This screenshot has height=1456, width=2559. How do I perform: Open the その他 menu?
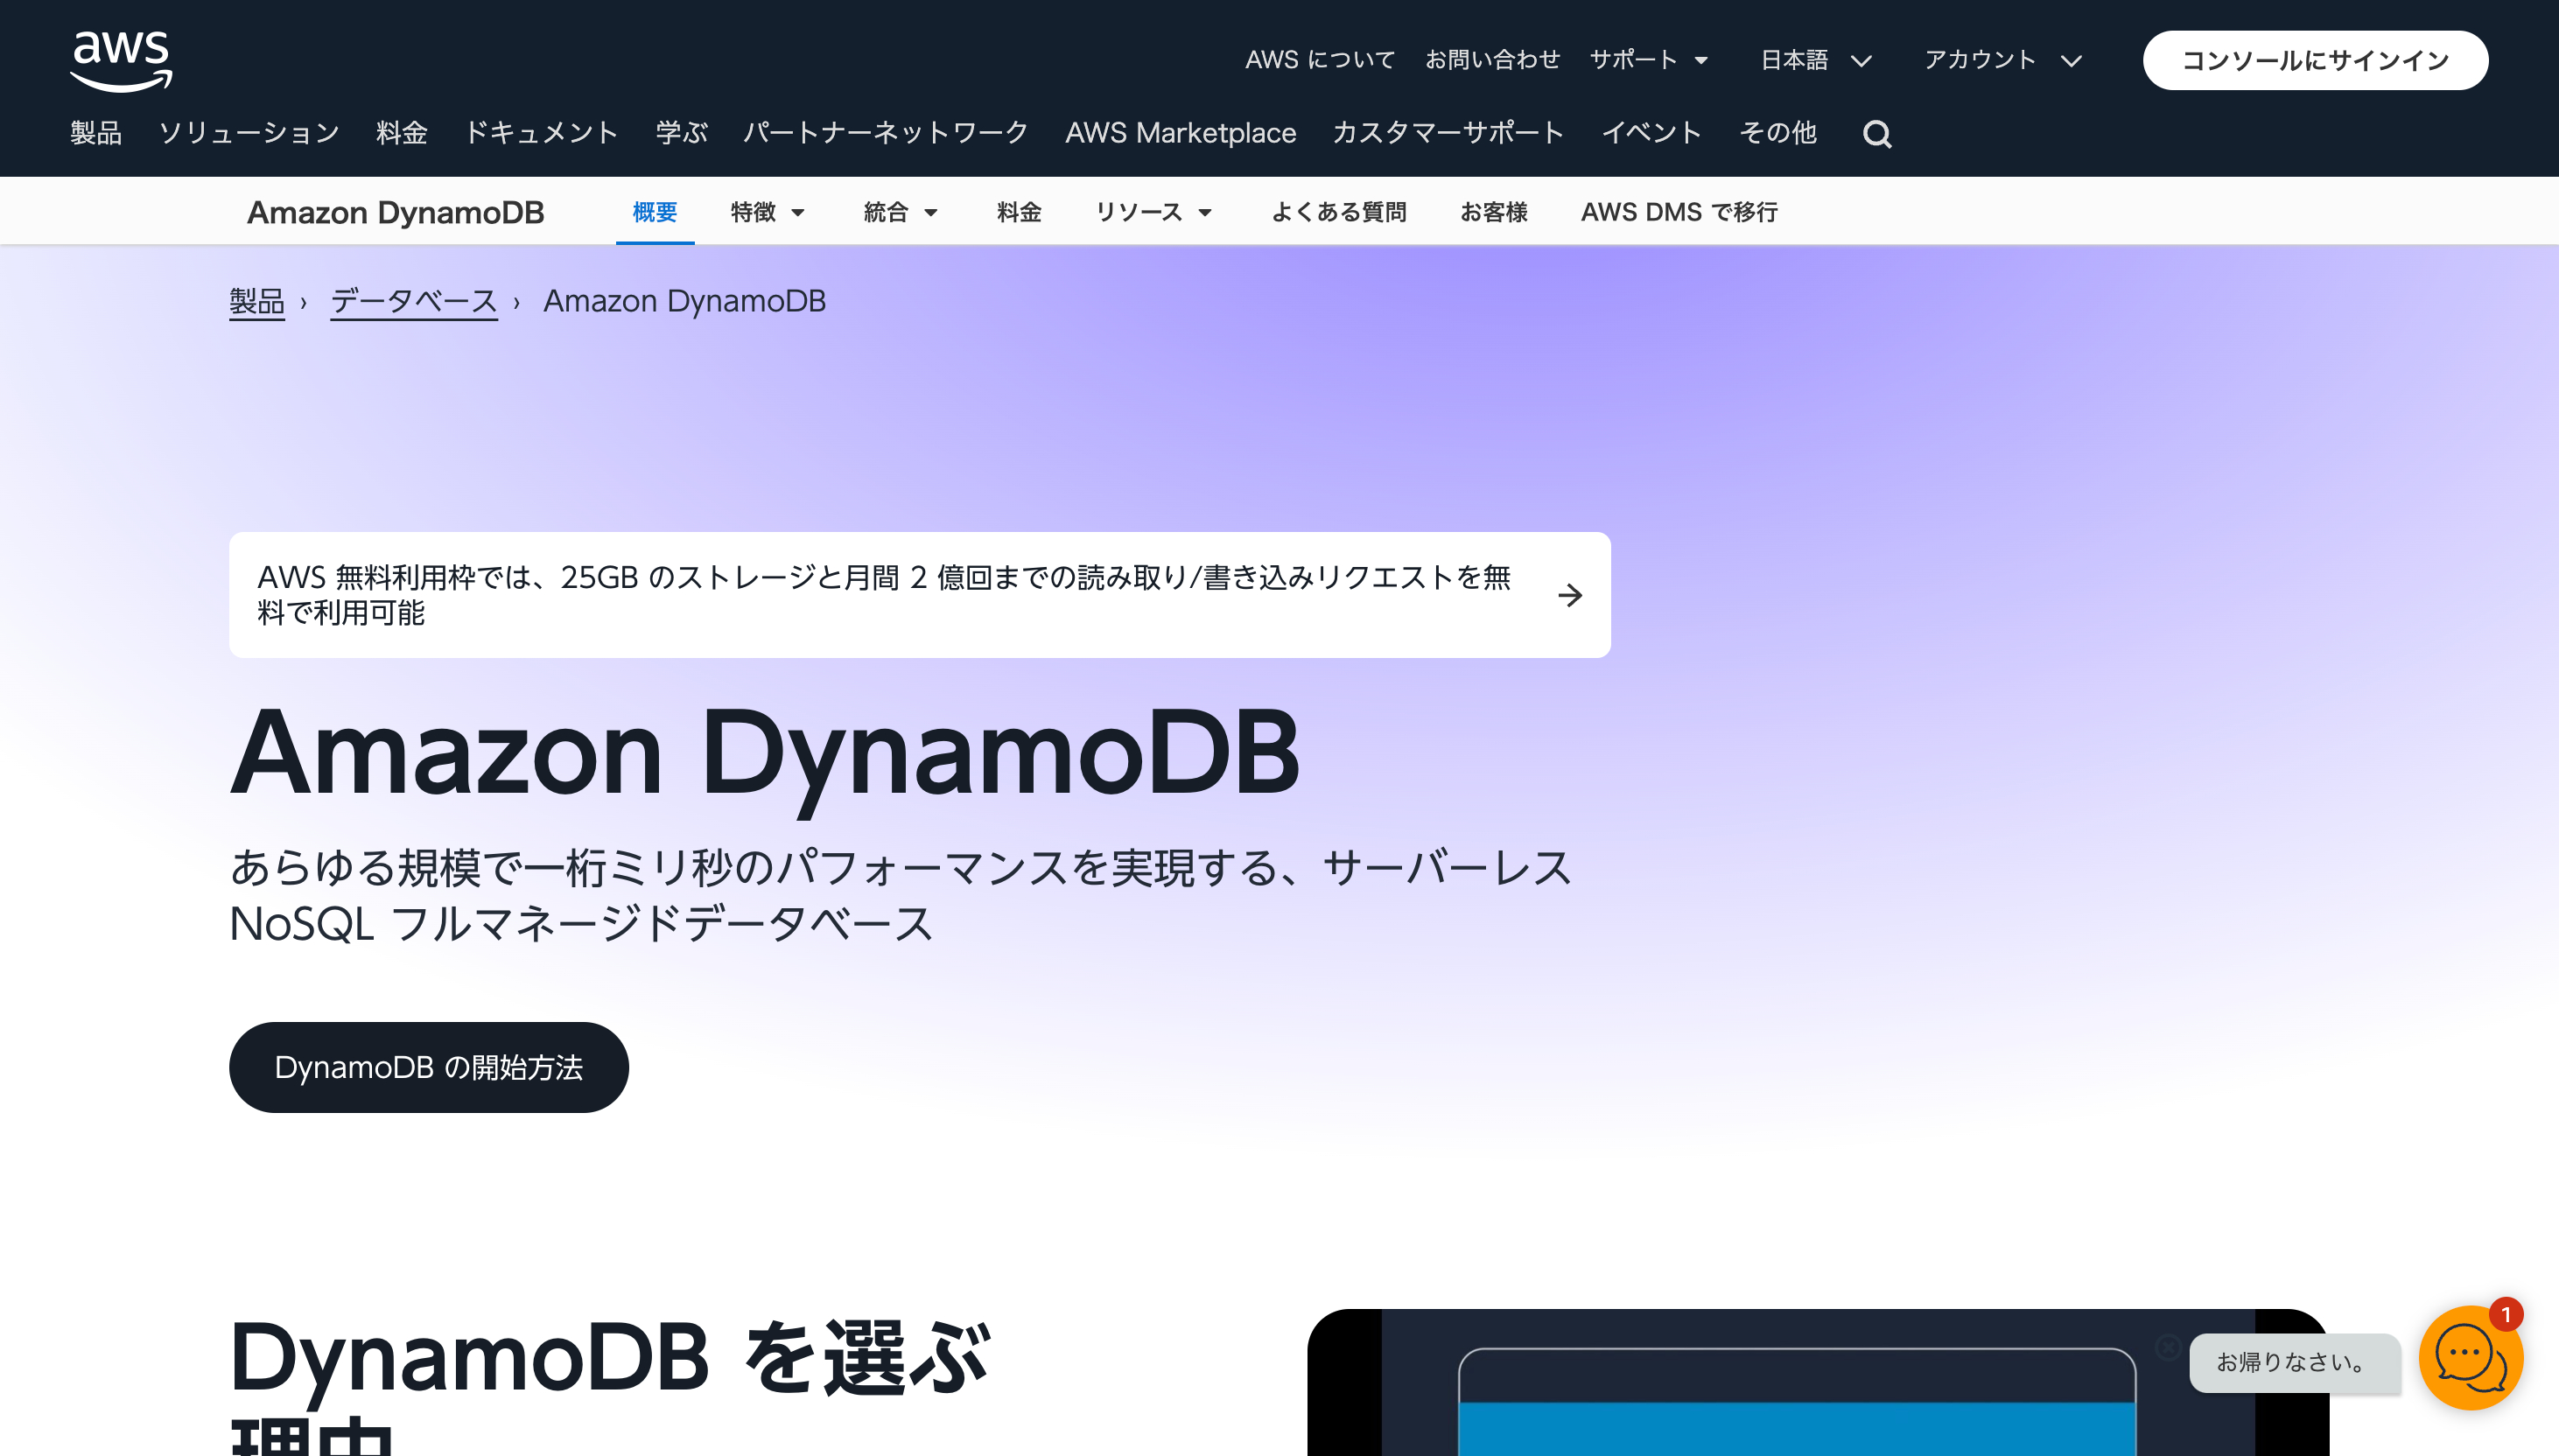point(1777,133)
